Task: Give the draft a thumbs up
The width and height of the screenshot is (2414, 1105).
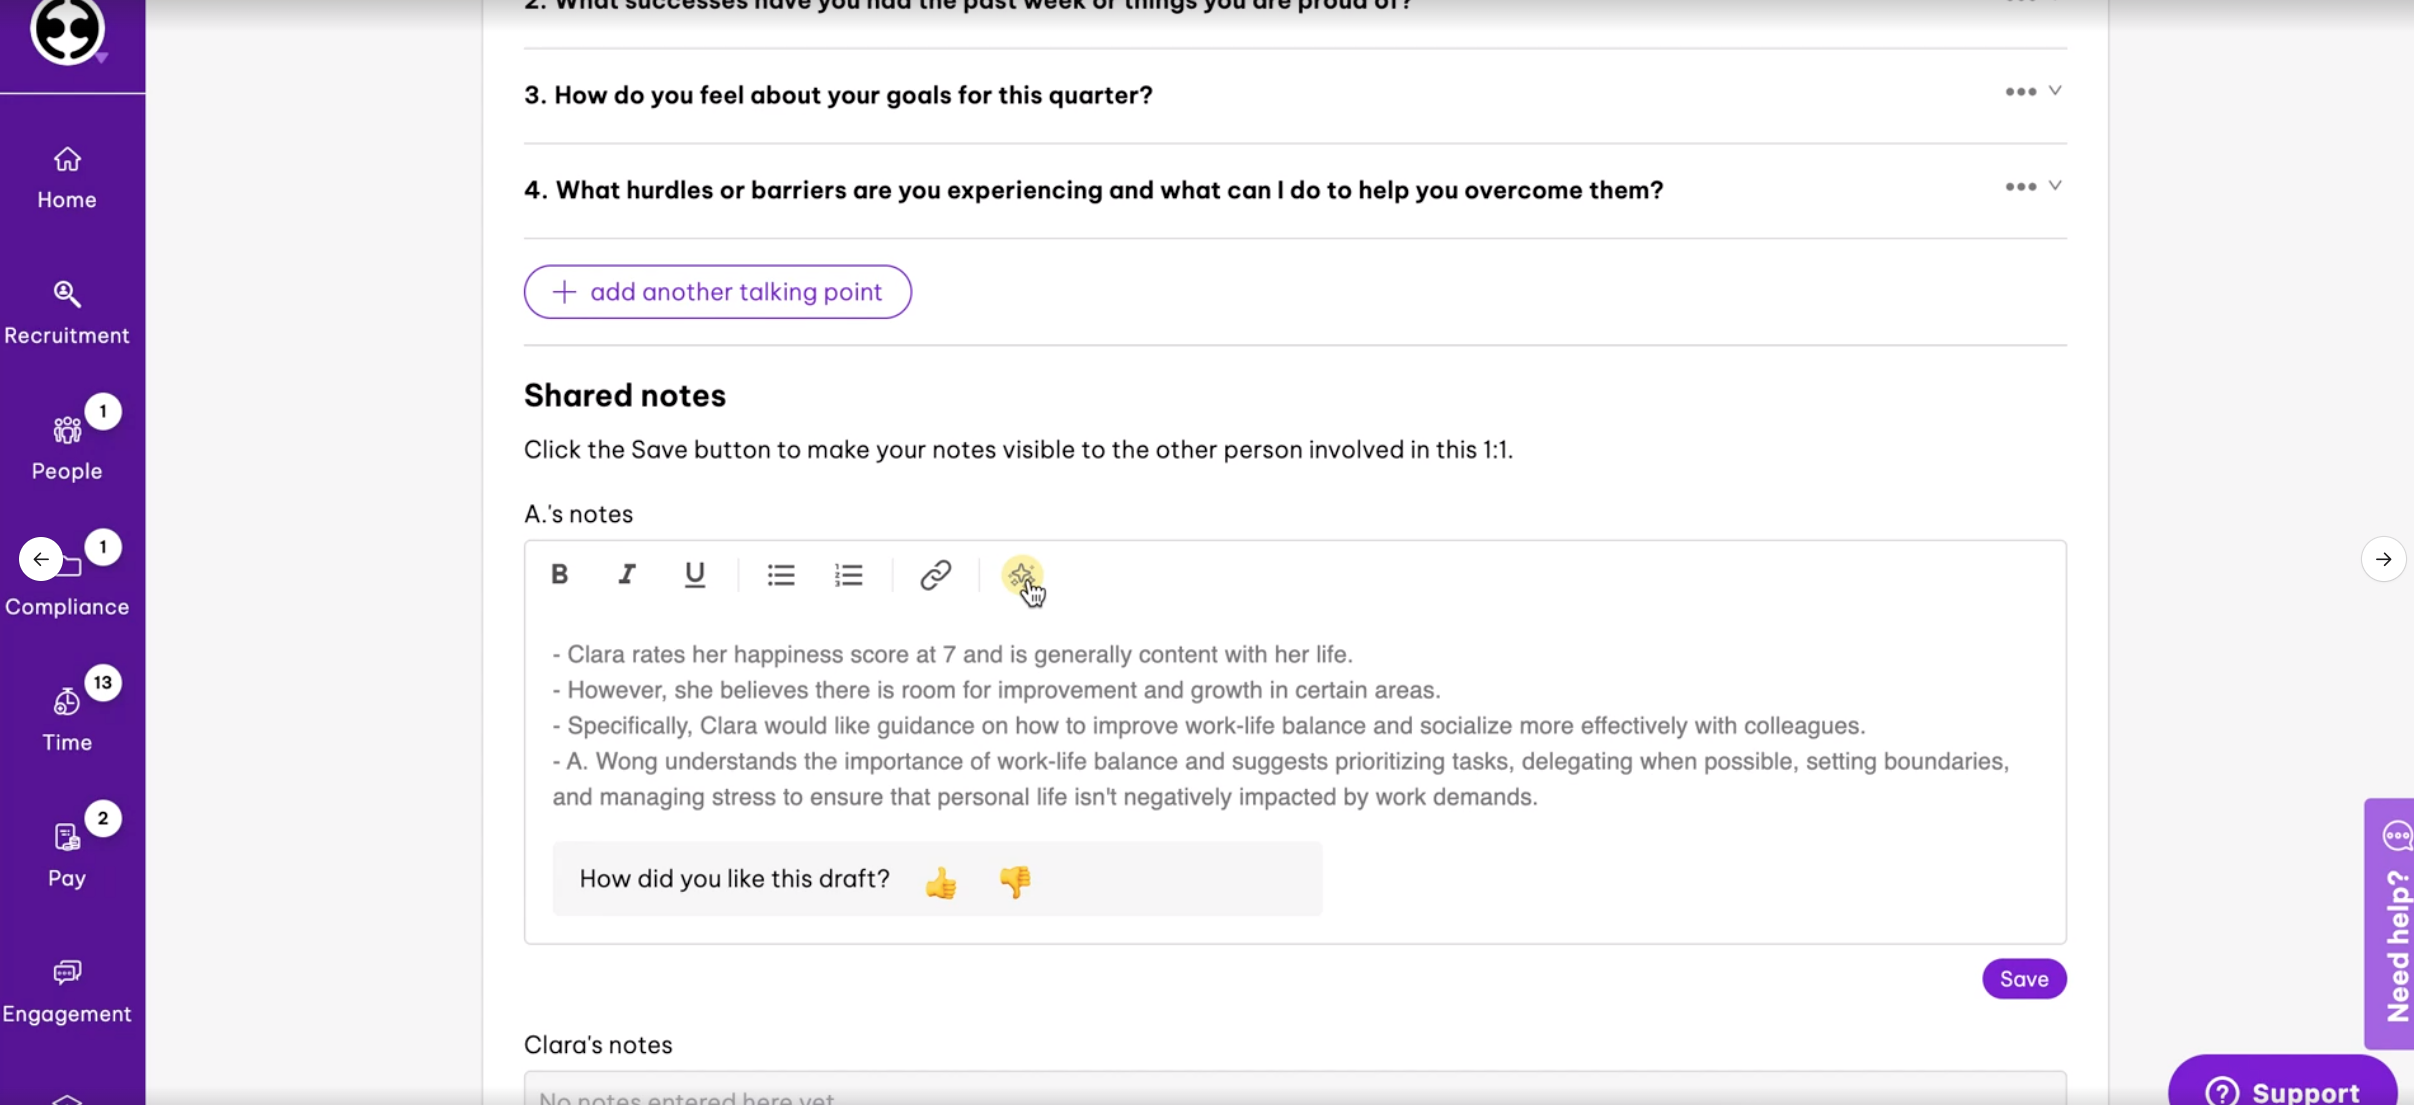Action: [940, 881]
